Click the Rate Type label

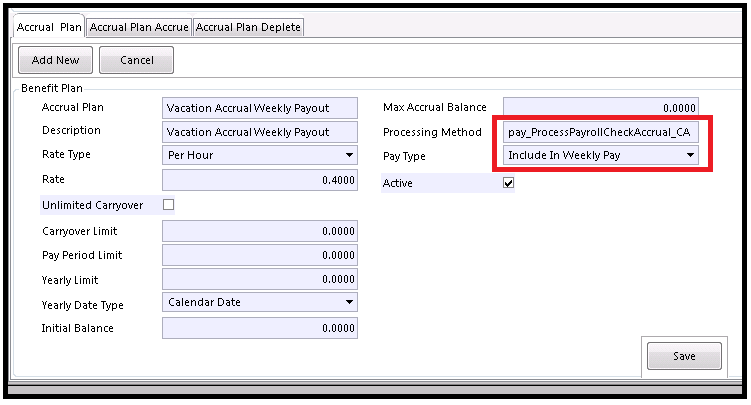point(66,154)
